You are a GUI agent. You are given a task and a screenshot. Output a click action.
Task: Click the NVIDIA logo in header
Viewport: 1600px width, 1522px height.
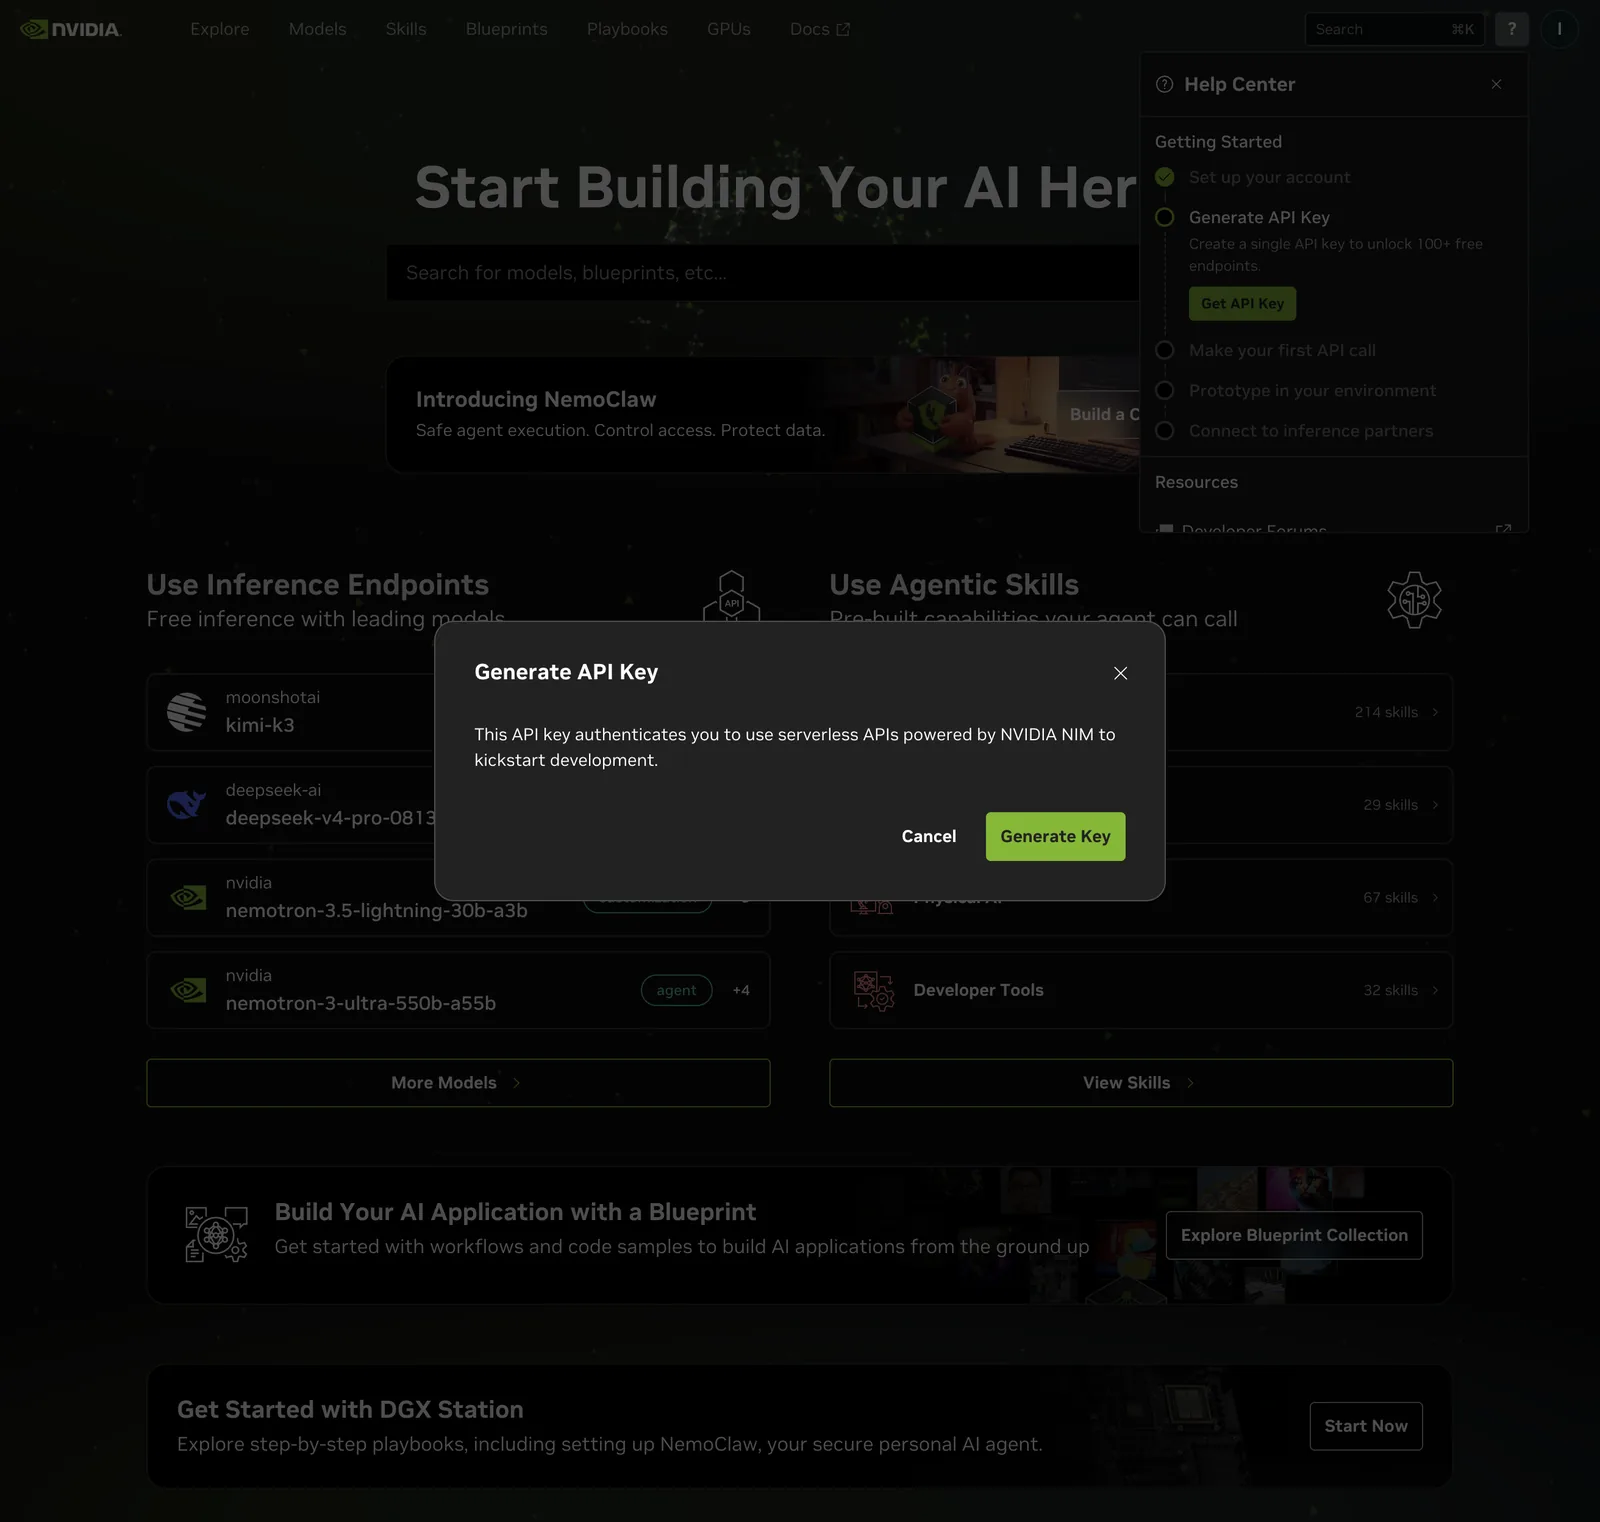click(71, 29)
